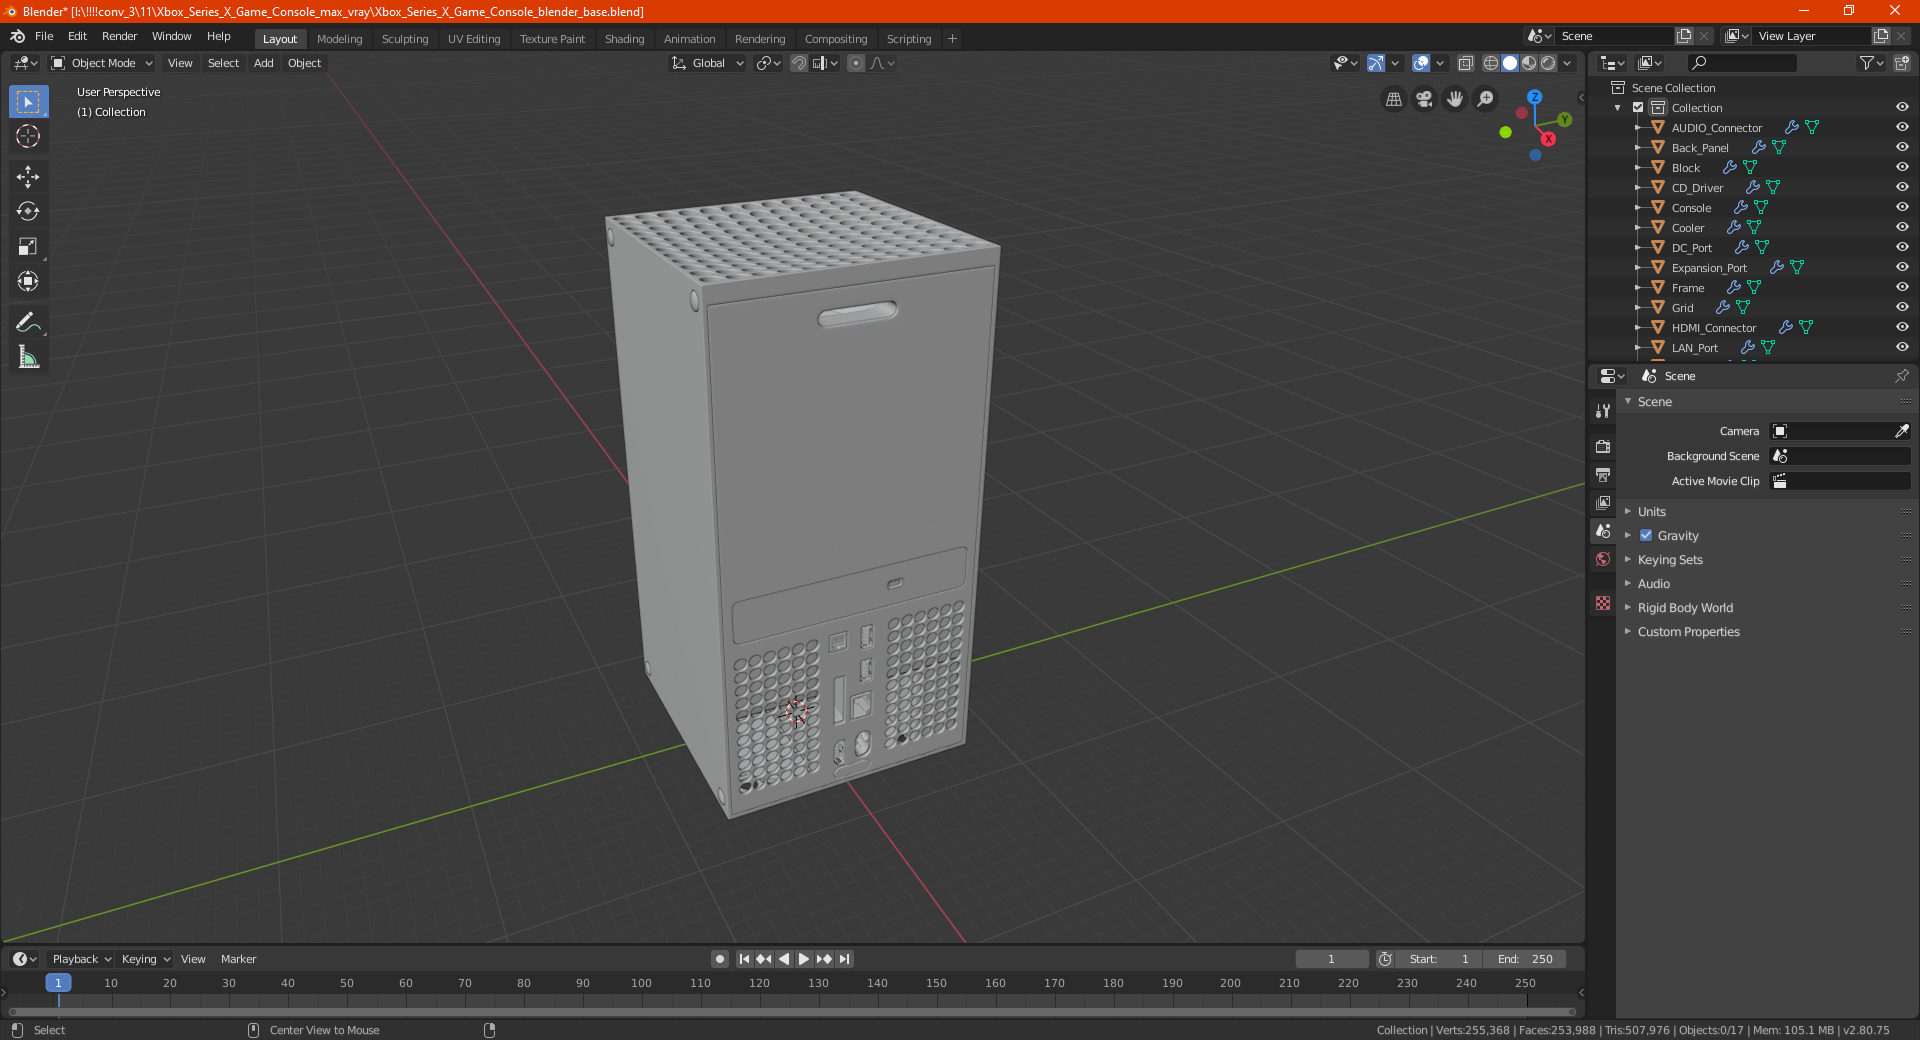Switch to the Modeling workspace tab
The image size is (1920, 1040).
tap(339, 39)
